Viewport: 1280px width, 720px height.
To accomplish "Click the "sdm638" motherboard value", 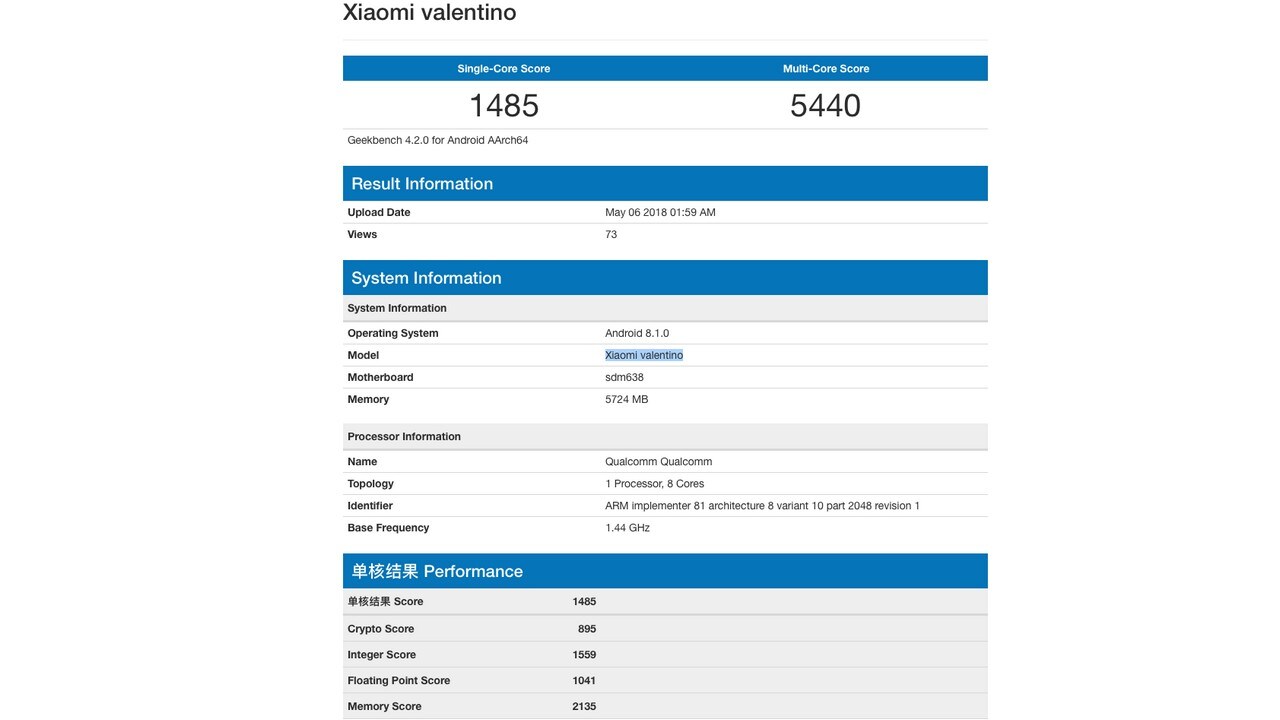I will point(624,377).
